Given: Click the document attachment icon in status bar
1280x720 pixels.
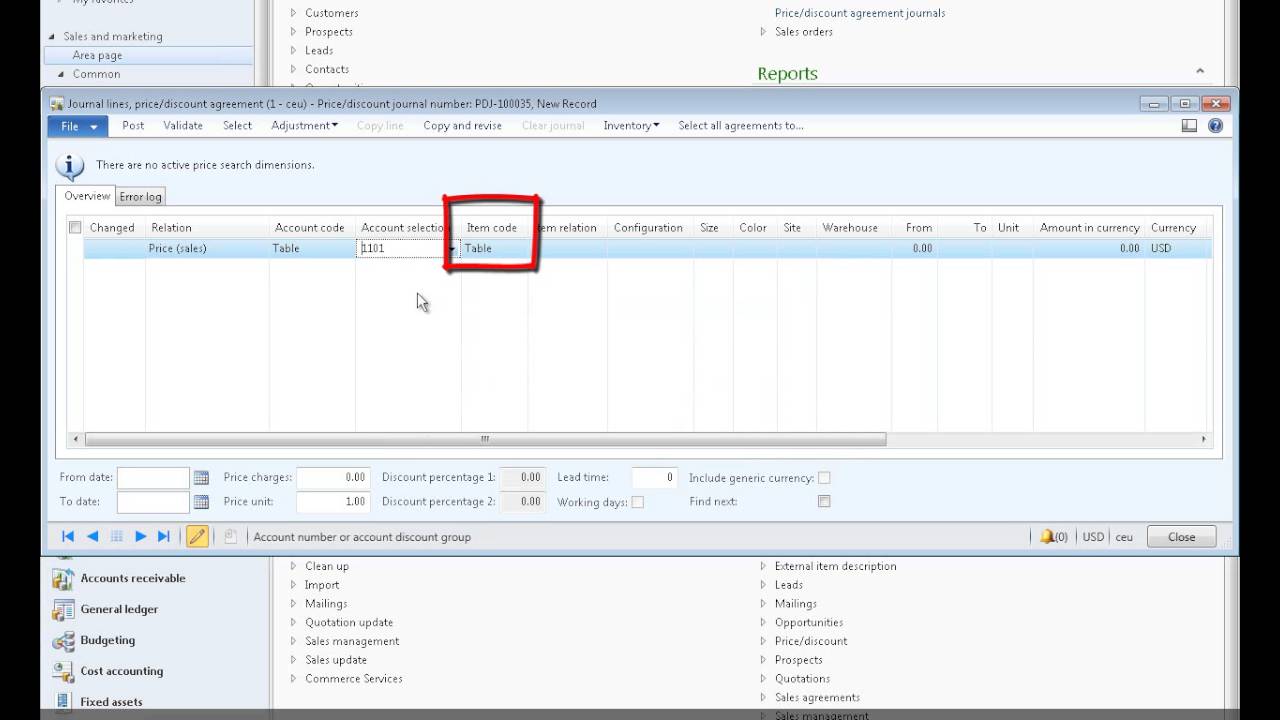Looking at the screenshot, I should pos(230,537).
